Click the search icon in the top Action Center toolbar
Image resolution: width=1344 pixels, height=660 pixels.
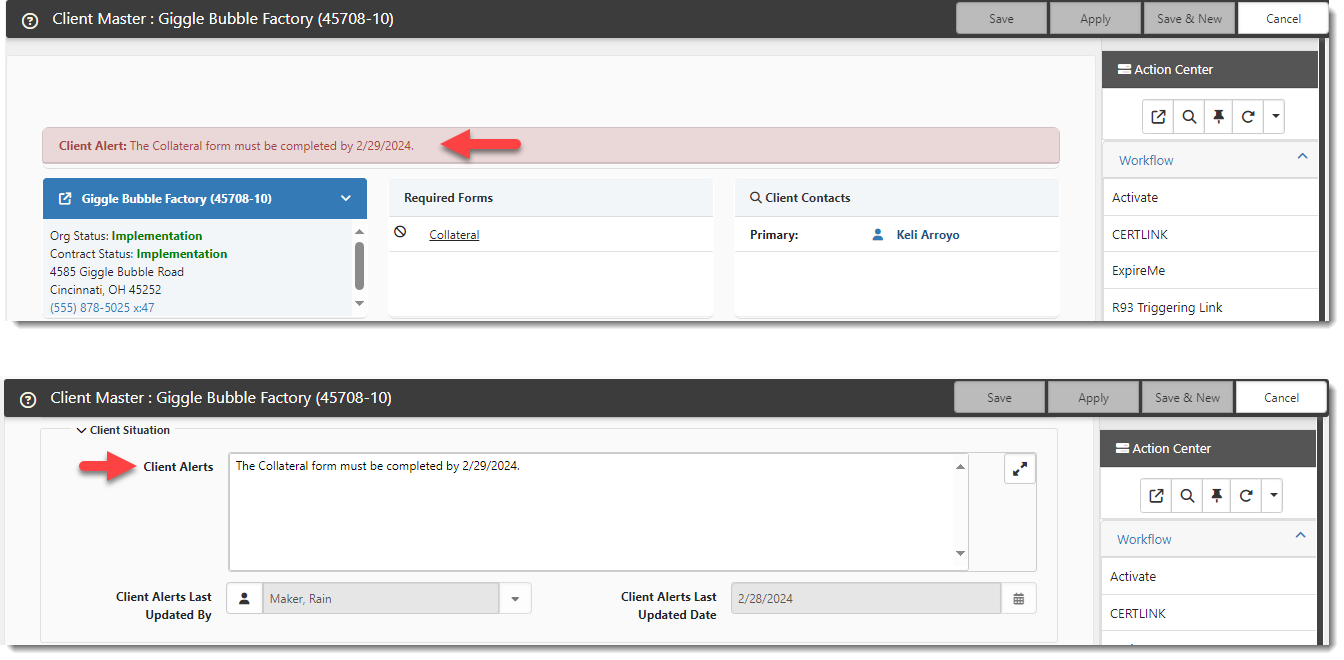(x=1188, y=117)
